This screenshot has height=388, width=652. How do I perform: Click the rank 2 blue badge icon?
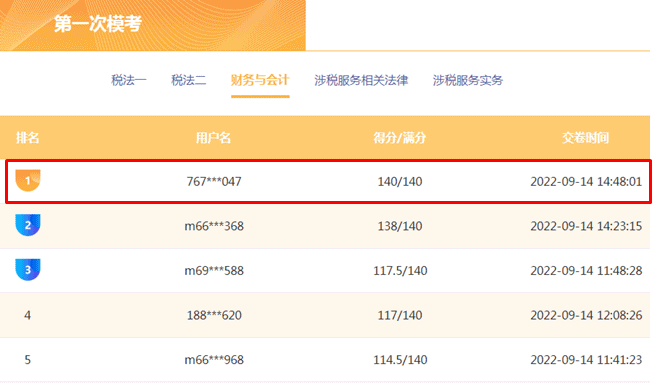pyautogui.click(x=28, y=225)
